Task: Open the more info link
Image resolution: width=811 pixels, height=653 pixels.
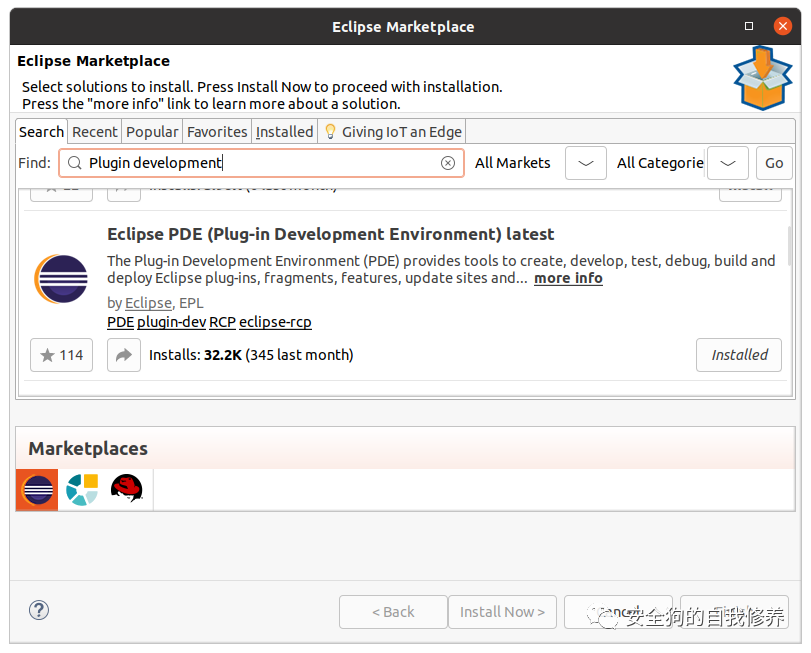Action: [568, 278]
